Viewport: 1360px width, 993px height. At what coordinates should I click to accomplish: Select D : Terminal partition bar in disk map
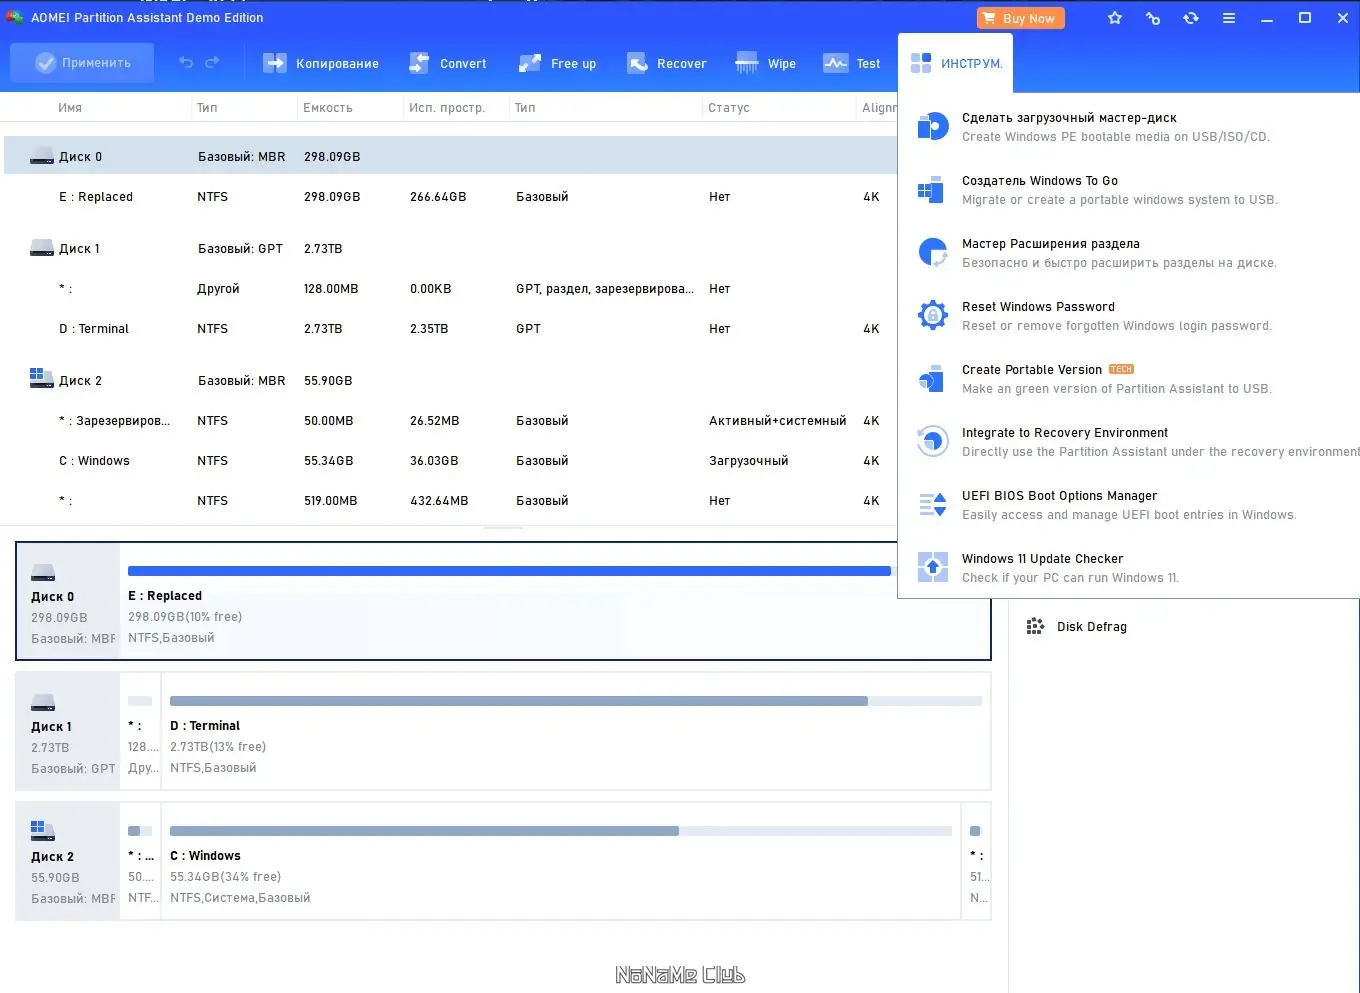(576, 731)
